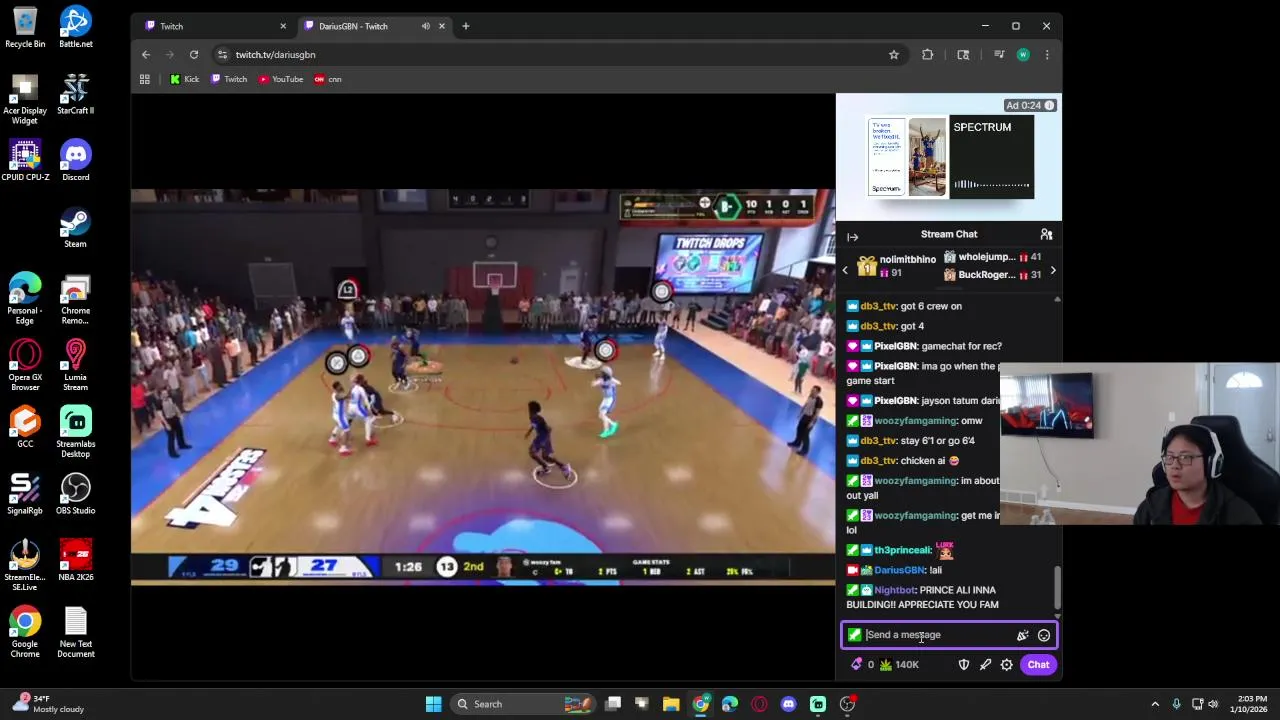This screenshot has height=720, width=1280.
Task: Open the 2:03 PM clock and calendar
Action: tap(1251, 704)
